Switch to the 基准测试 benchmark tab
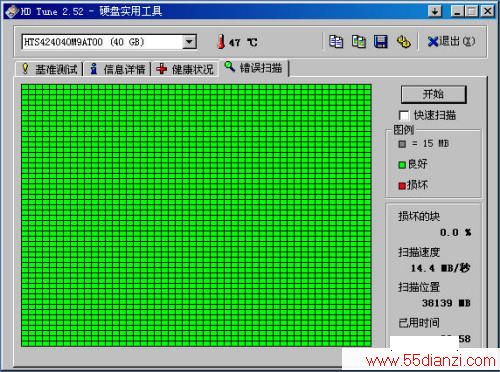The height and width of the screenshot is (372, 500). pos(49,69)
